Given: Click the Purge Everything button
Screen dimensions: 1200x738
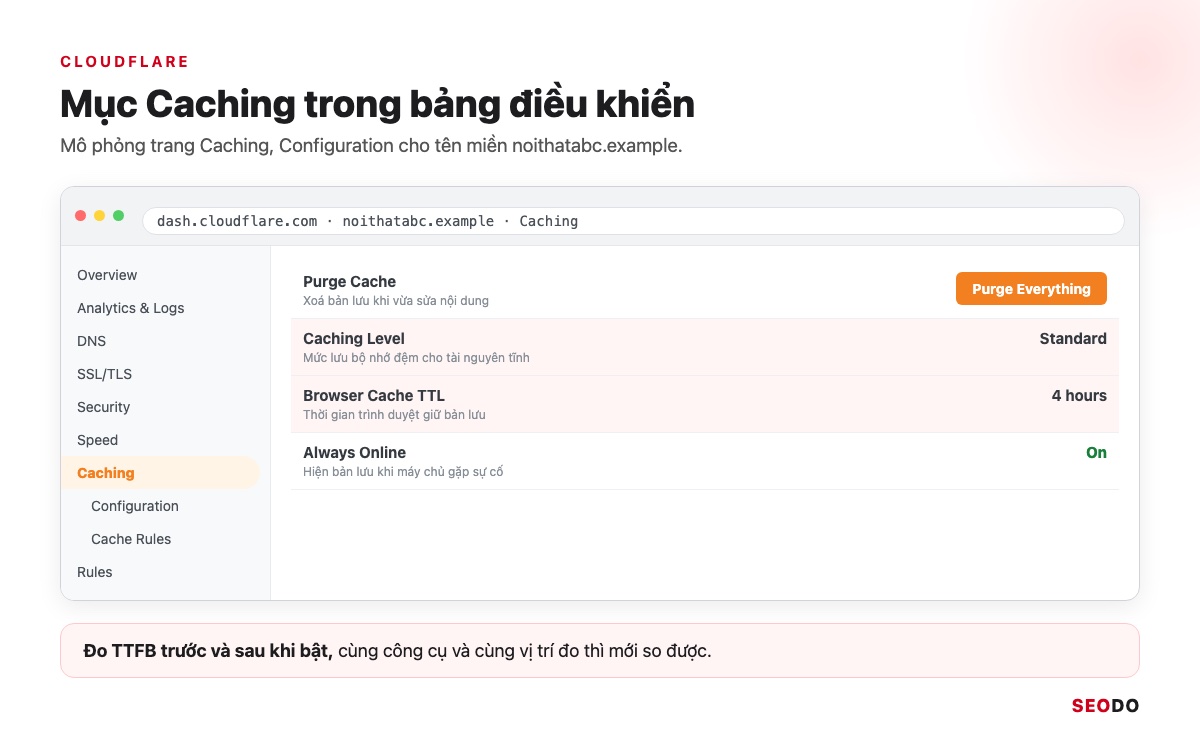Looking at the screenshot, I should pos(1031,289).
